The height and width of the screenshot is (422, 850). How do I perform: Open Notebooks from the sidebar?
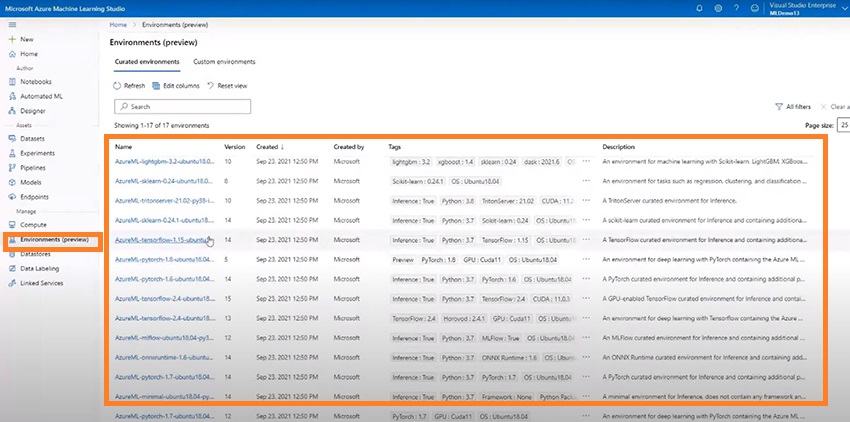tap(30, 81)
